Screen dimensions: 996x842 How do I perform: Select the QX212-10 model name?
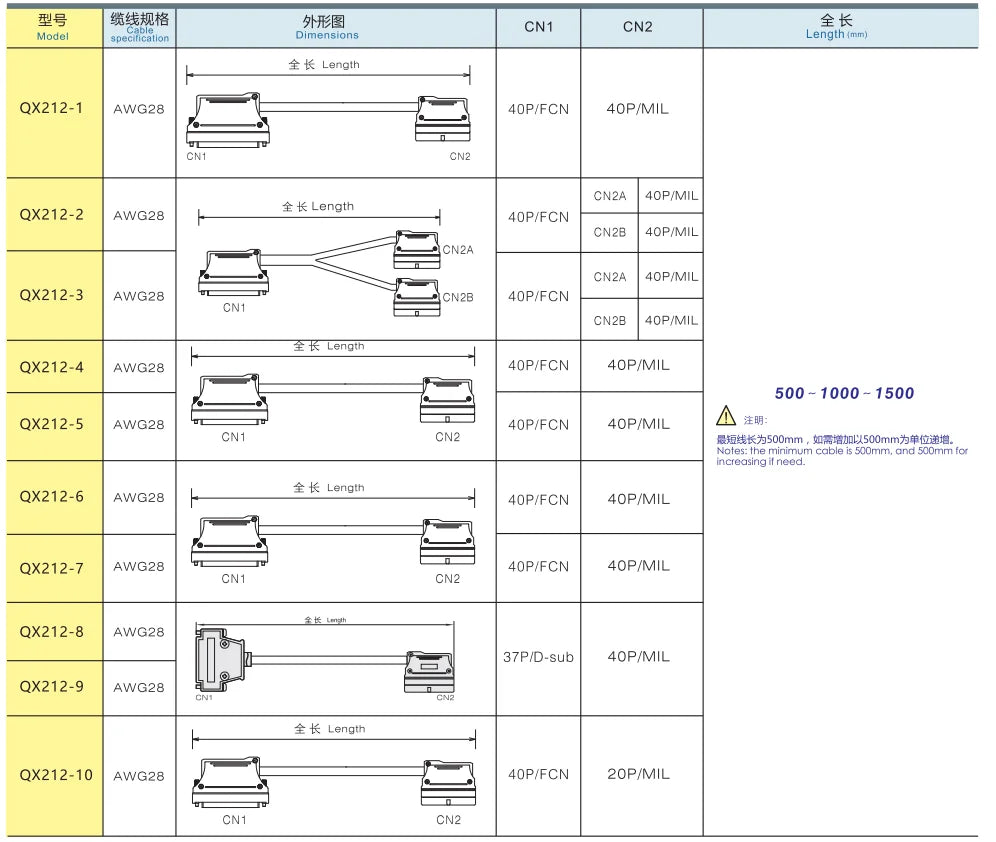click(x=56, y=775)
